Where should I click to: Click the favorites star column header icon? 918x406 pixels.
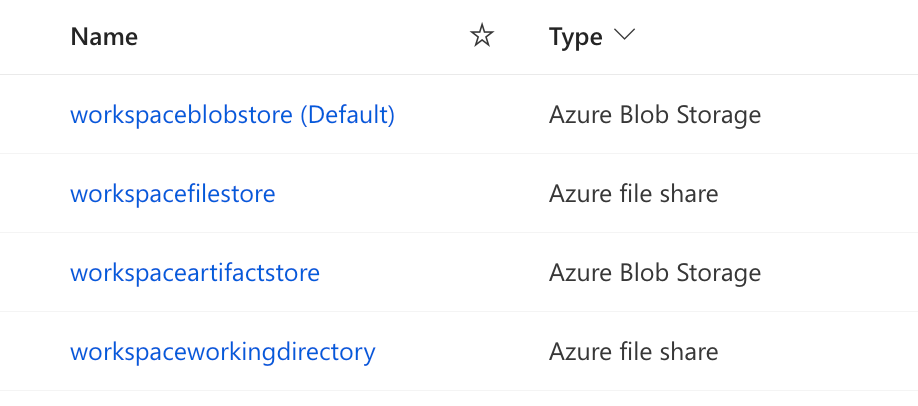click(482, 37)
